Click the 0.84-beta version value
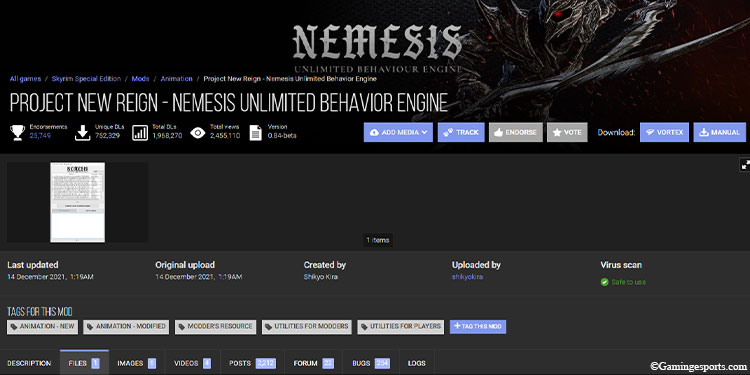750x375 pixels. (282, 136)
